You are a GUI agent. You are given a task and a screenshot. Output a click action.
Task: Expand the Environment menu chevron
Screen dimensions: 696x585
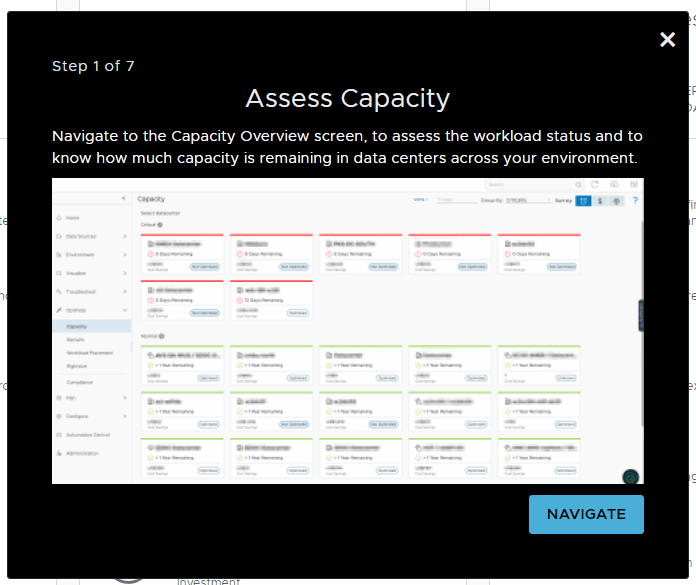(x=125, y=255)
